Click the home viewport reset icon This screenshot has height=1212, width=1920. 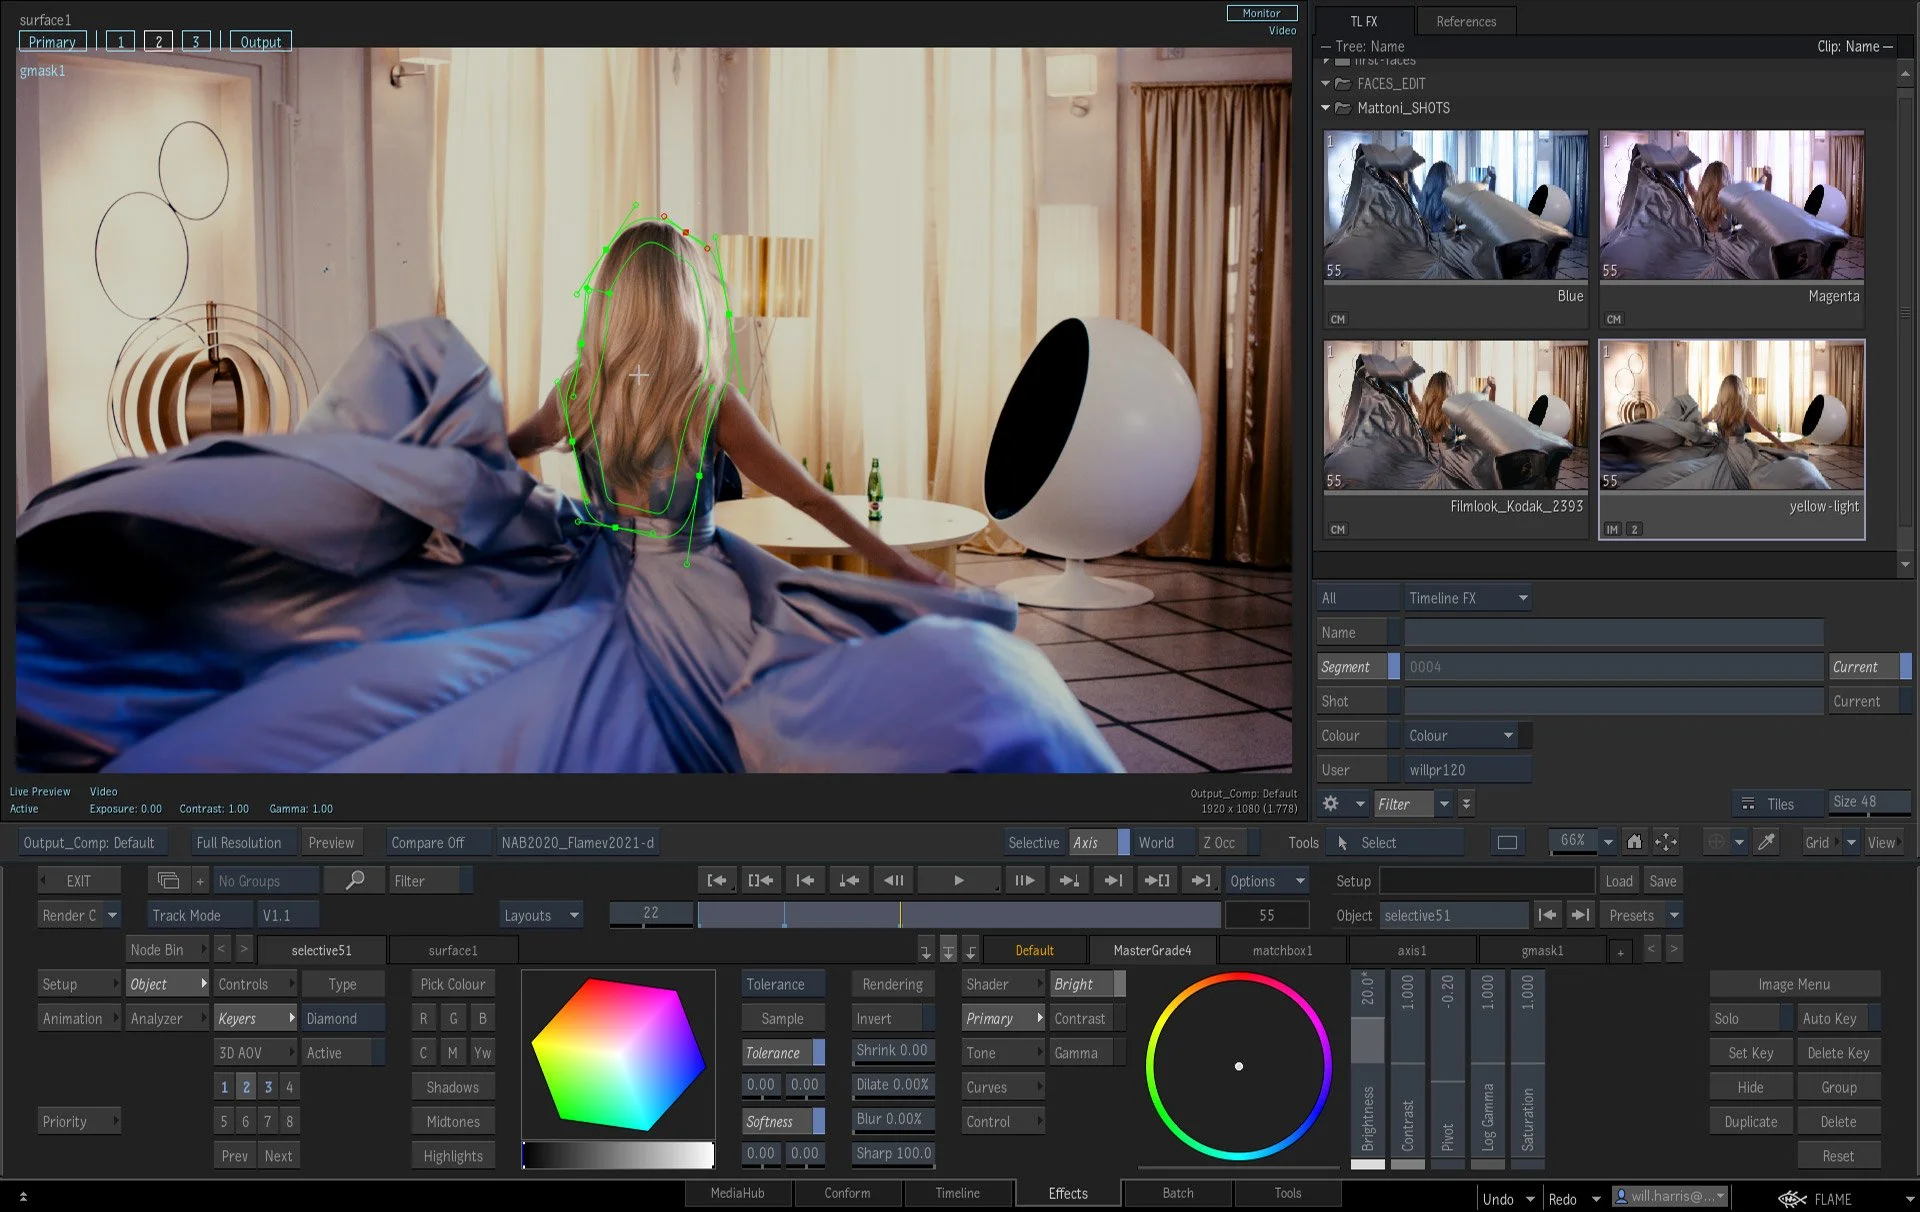[x=1634, y=842]
